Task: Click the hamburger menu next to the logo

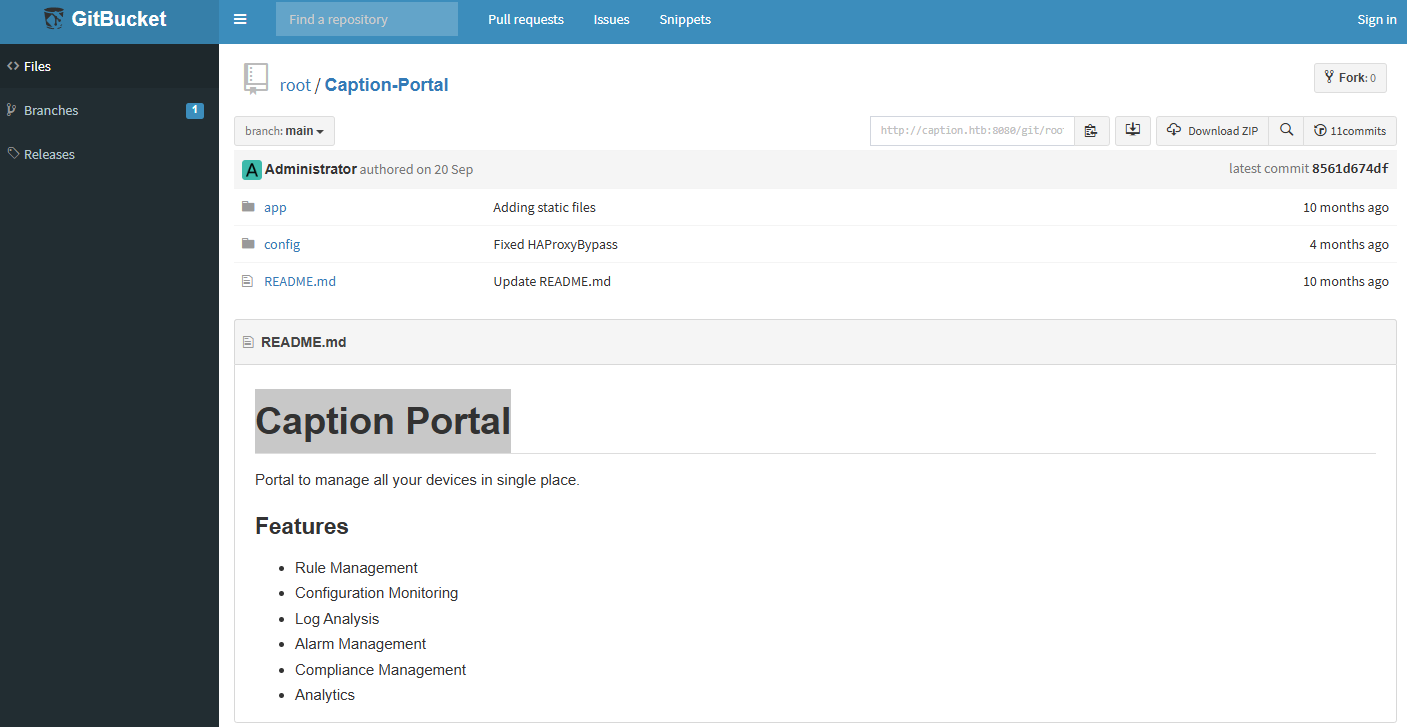Action: (x=239, y=18)
